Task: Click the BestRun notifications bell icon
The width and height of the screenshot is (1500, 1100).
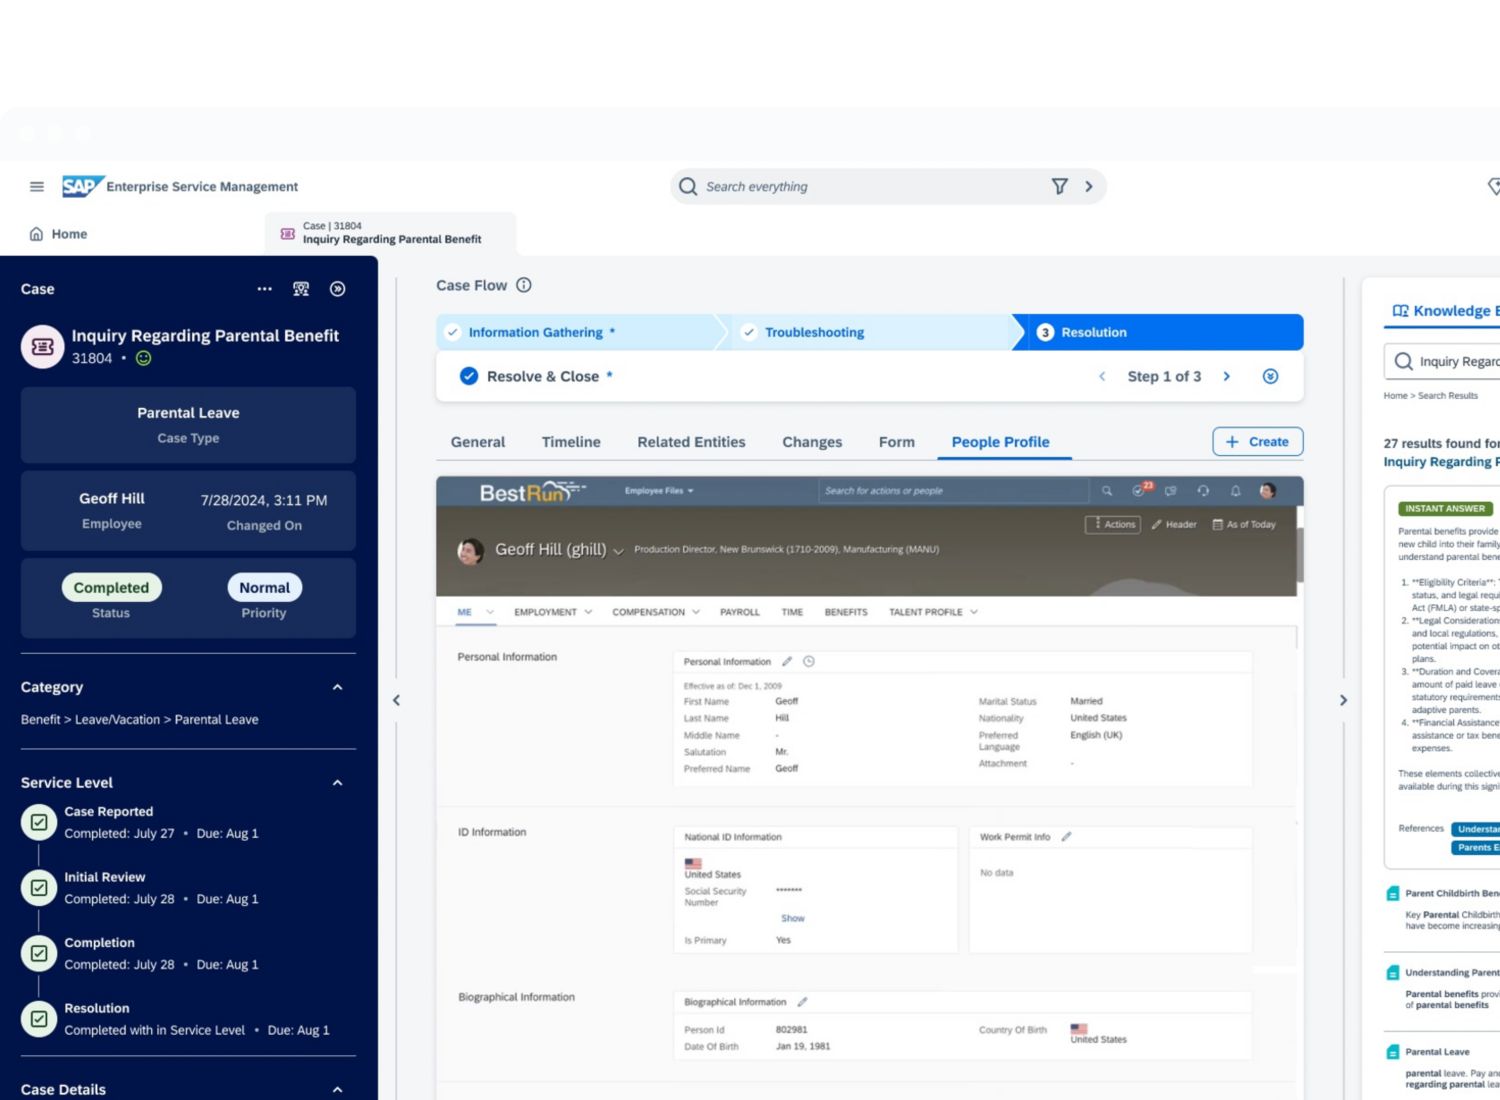Action: click(x=1235, y=491)
